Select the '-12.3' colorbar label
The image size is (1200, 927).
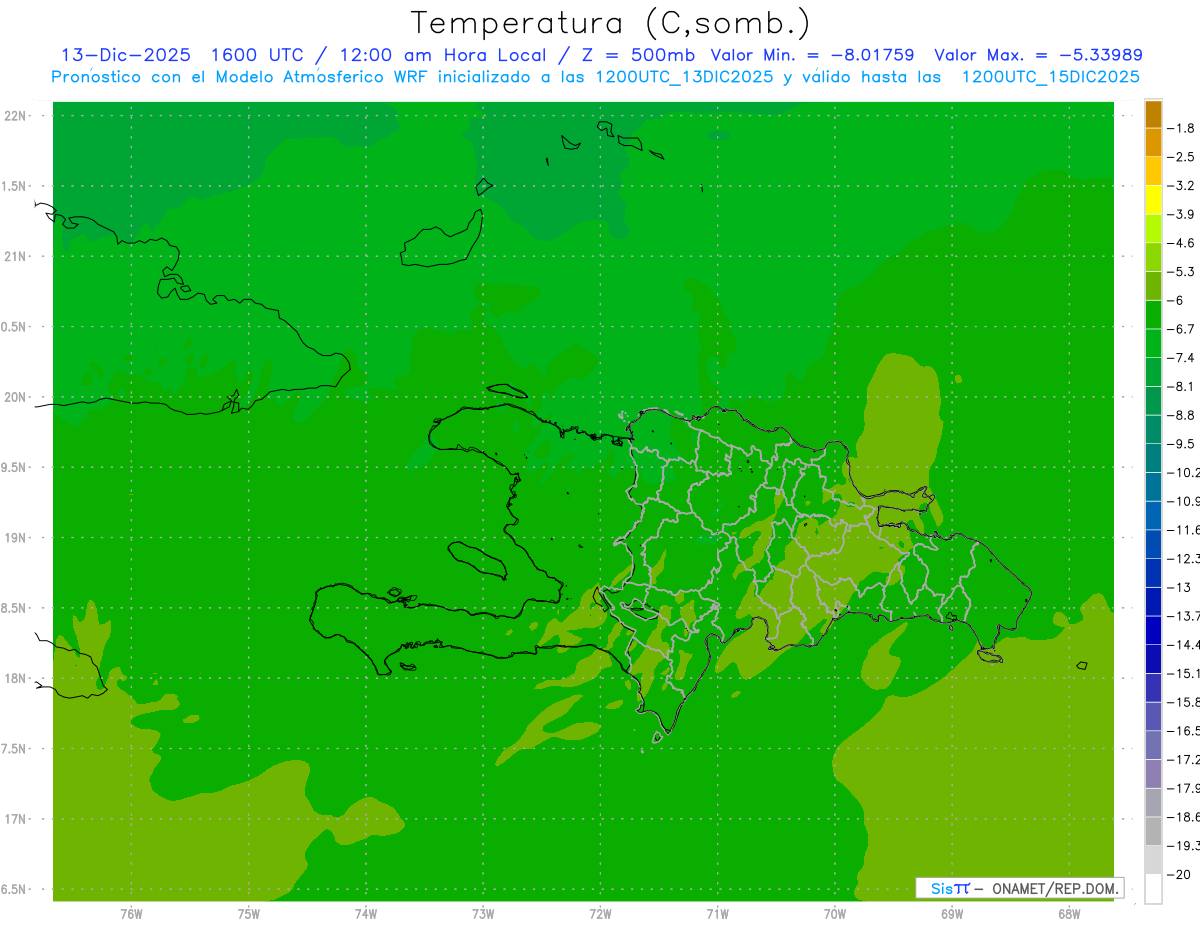1183,558
